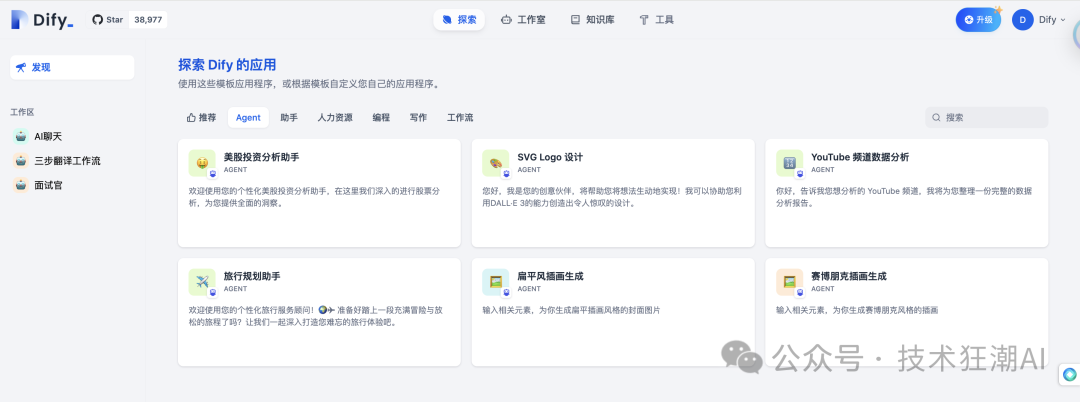
Task: Open the 知识库 navigation tab
Action: point(592,20)
